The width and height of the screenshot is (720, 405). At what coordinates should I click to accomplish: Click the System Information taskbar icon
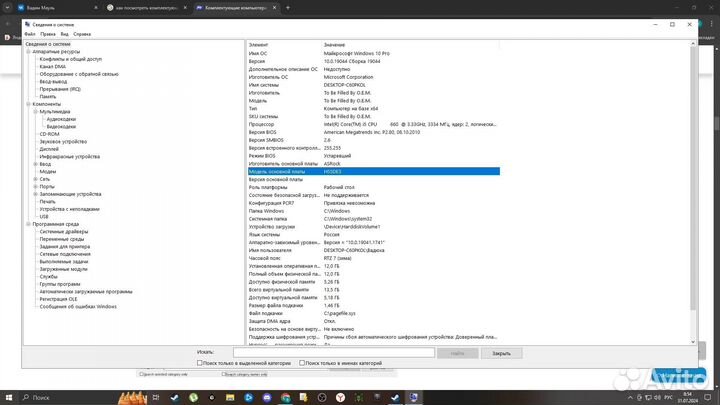click(x=414, y=397)
